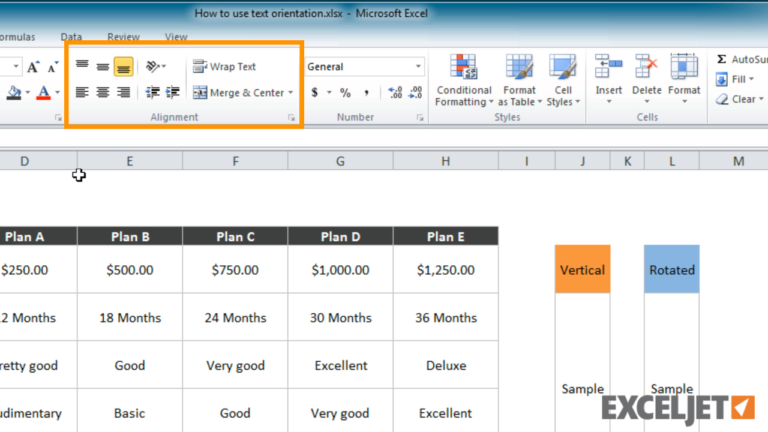Click the Increase Indent icon
Viewport: 768px width, 432px height.
click(173, 92)
